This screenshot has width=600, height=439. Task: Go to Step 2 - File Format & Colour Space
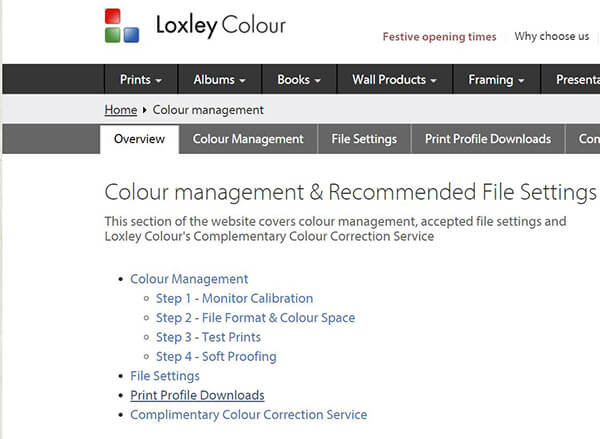[255, 318]
